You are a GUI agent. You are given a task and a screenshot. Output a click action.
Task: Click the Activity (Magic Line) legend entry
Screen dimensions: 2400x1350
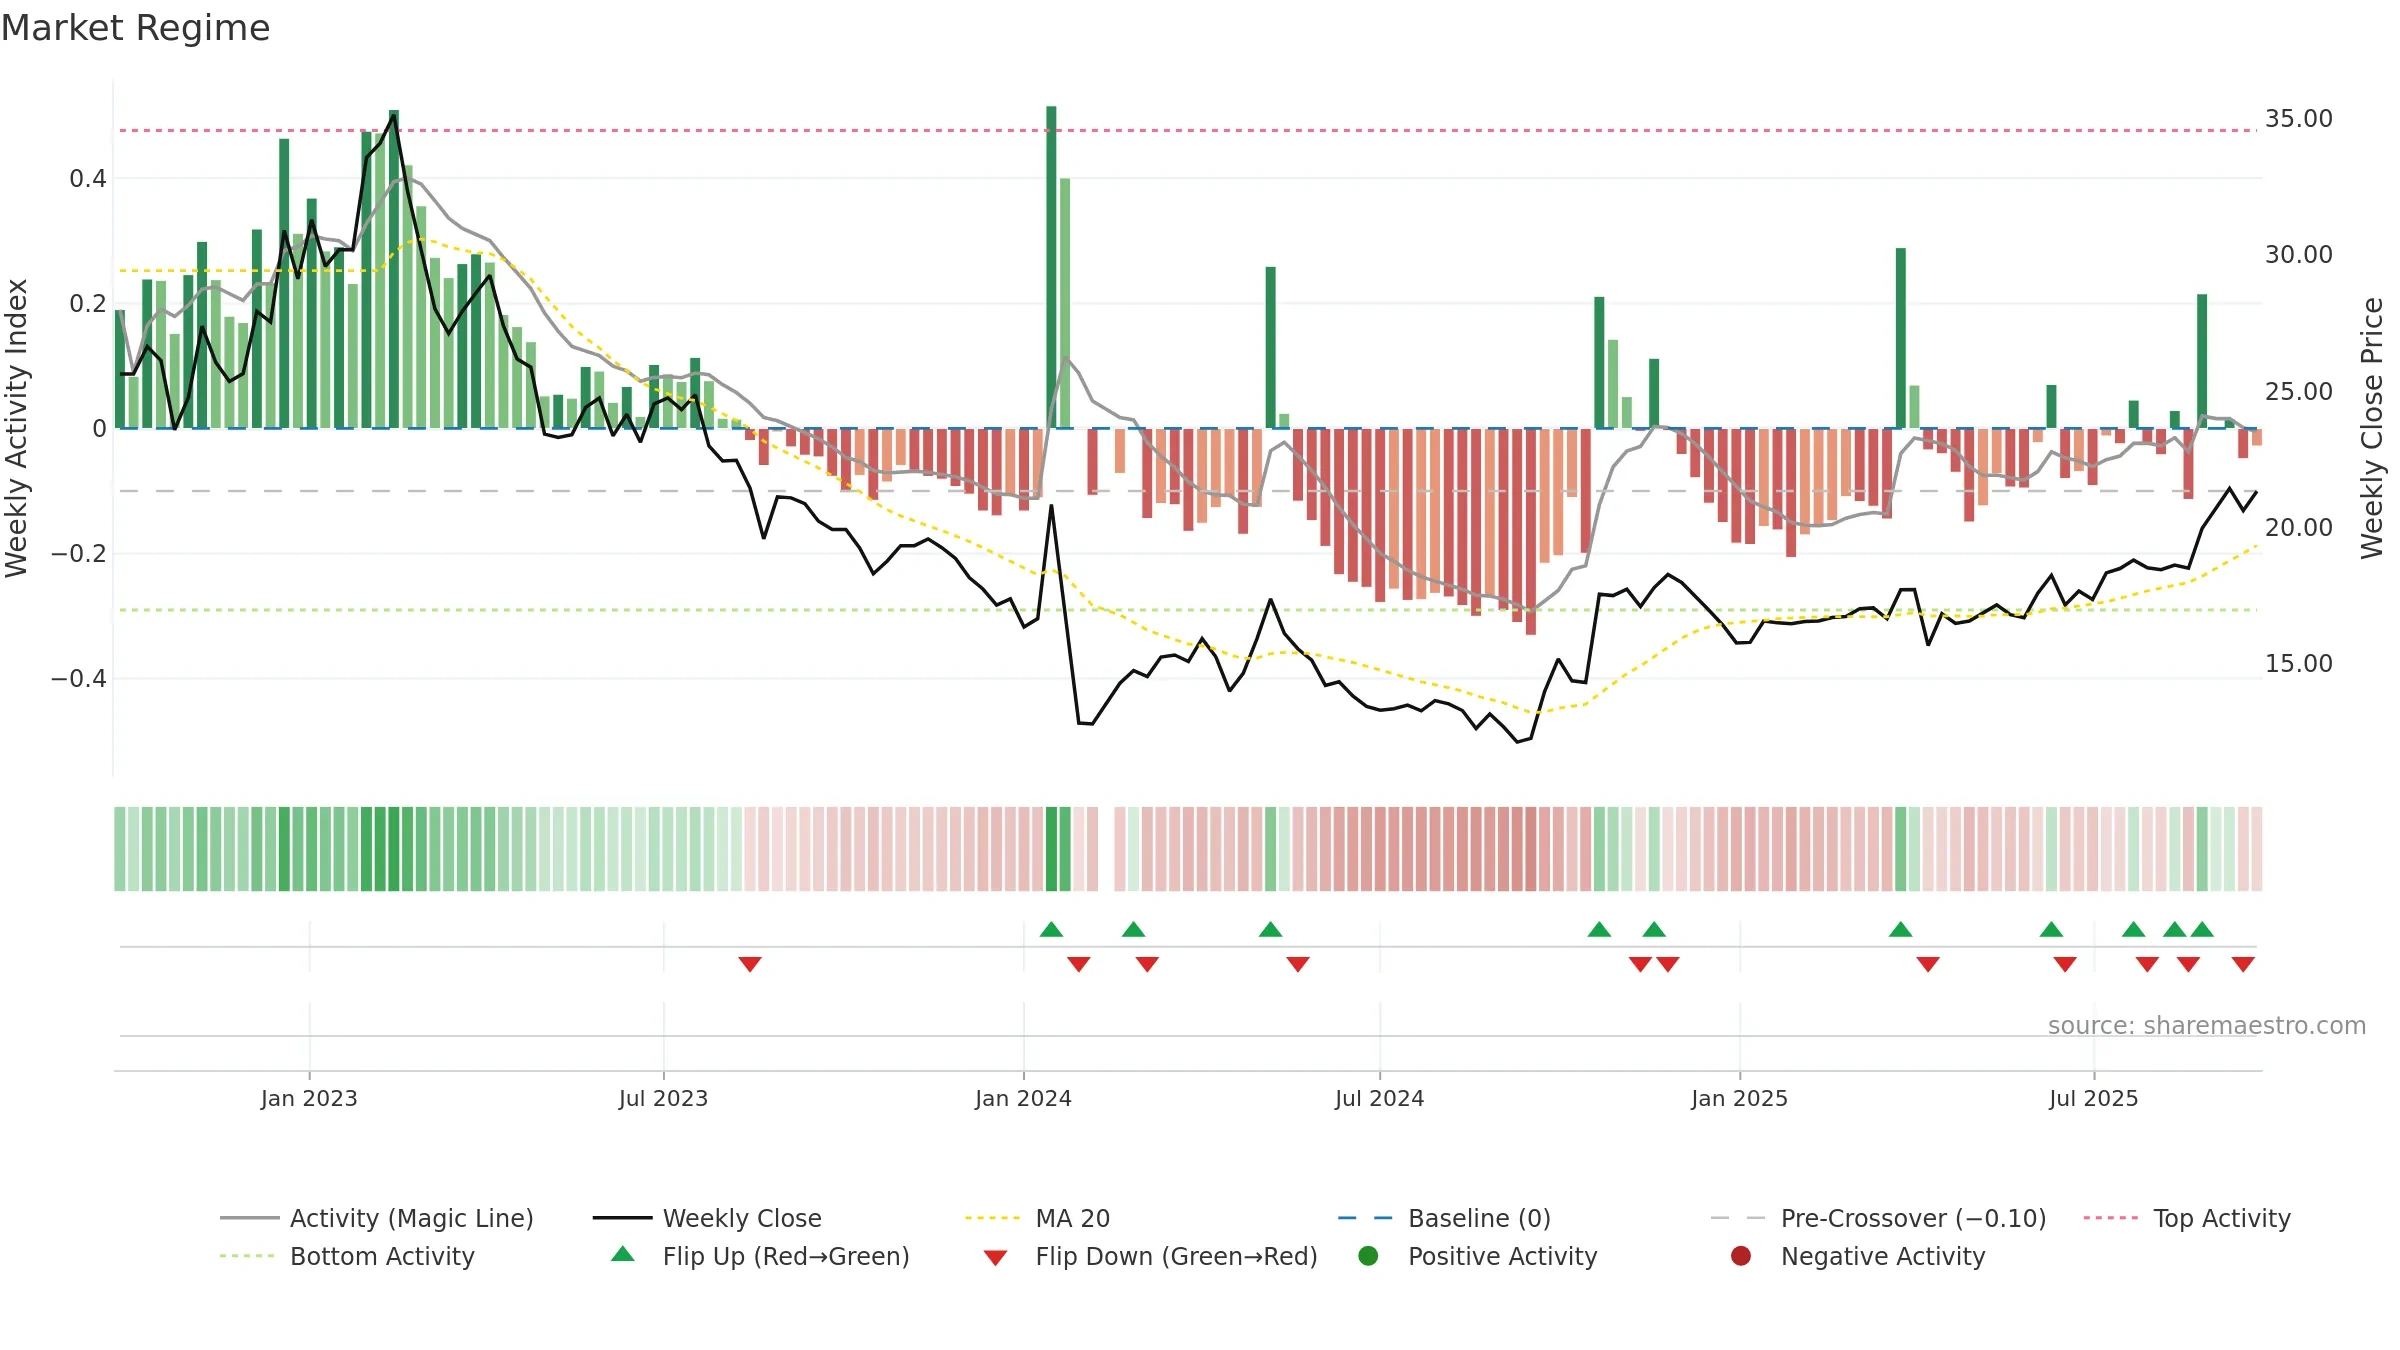[x=377, y=1218]
